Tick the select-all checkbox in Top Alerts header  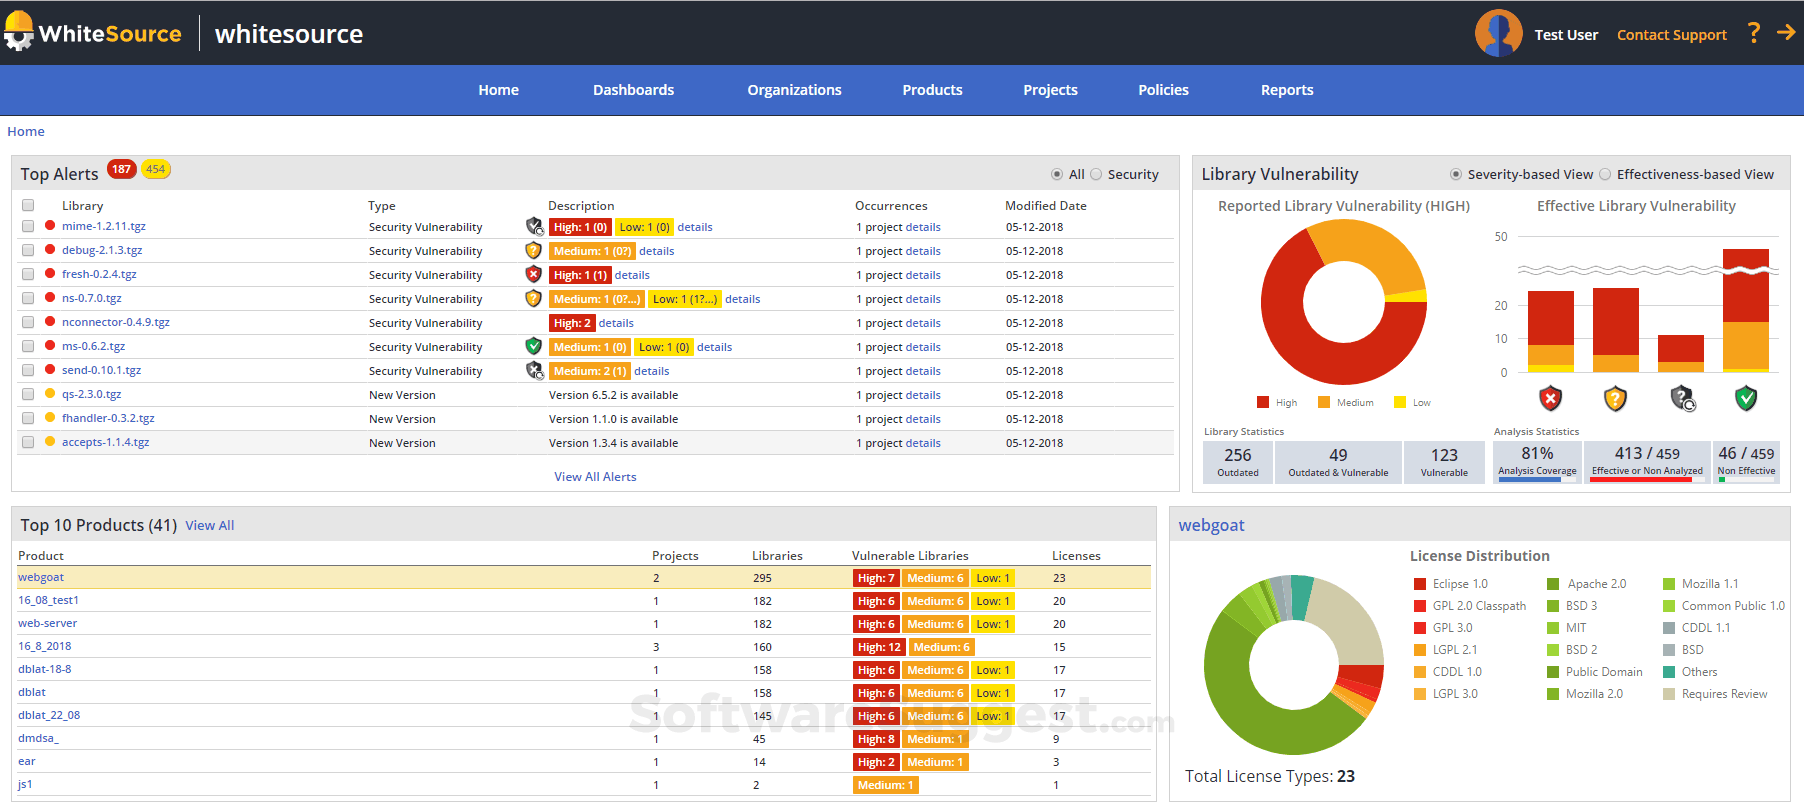28,205
